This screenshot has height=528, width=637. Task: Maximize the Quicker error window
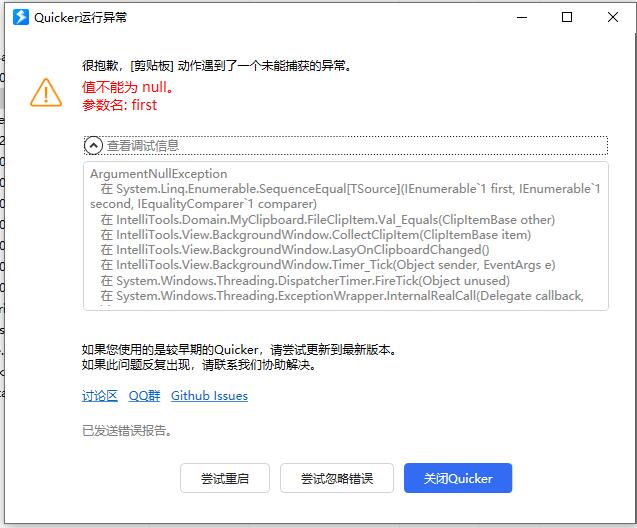click(x=567, y=17)
